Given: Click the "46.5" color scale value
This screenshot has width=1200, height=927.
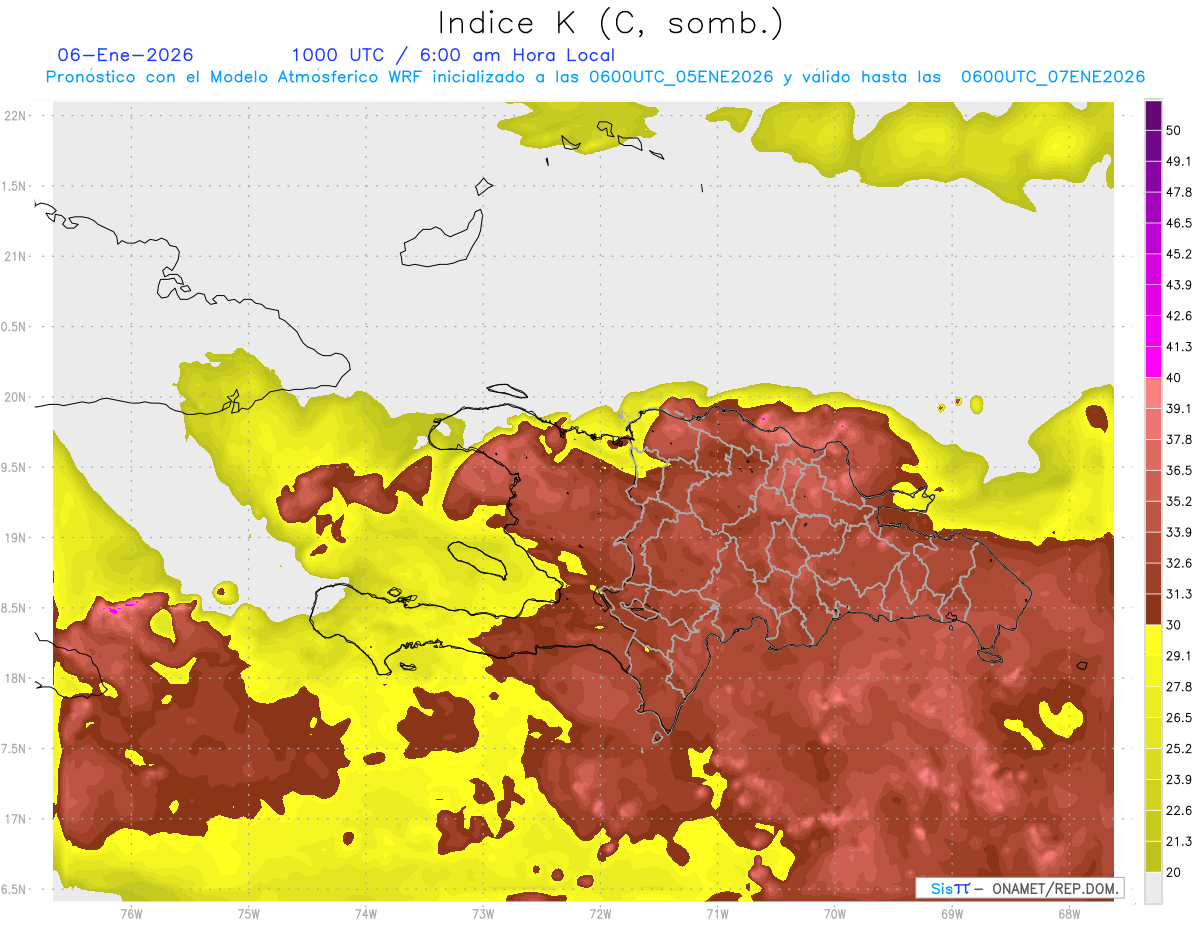Looking at the screenshot, I should (x=1179, y=223).
